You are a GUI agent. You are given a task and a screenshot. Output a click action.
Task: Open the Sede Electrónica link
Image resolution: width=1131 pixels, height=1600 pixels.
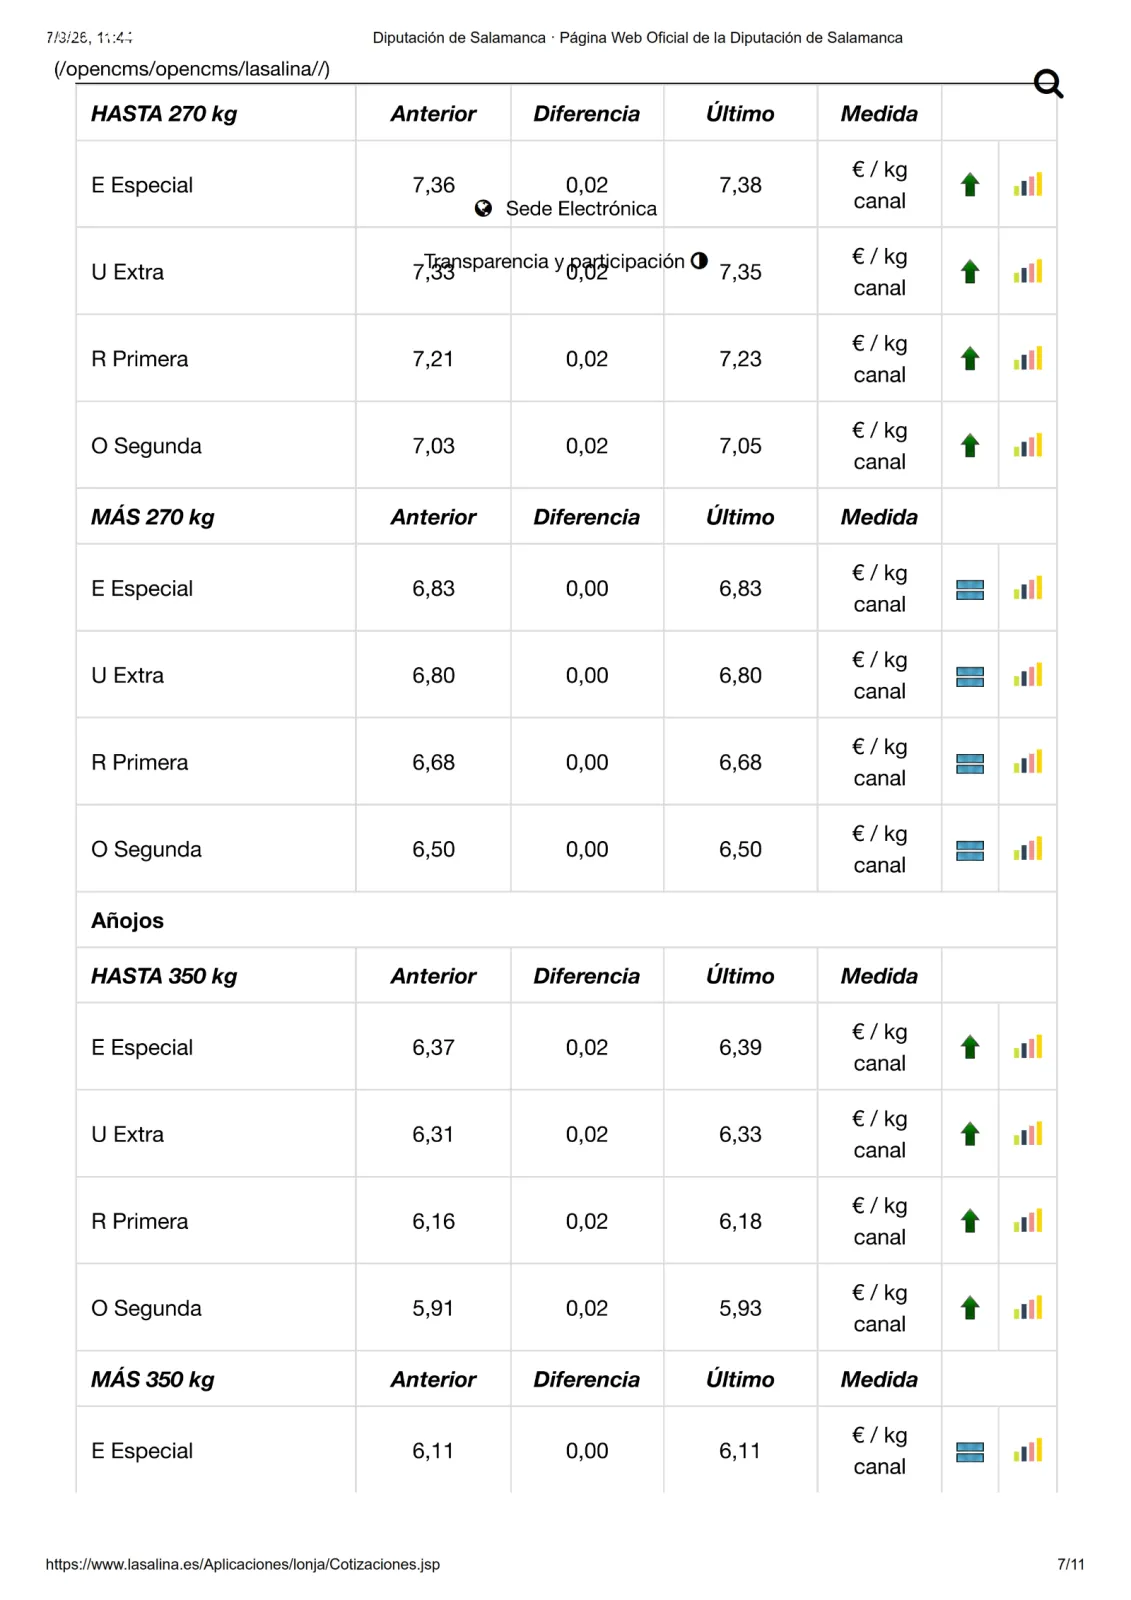click(581, 208)
